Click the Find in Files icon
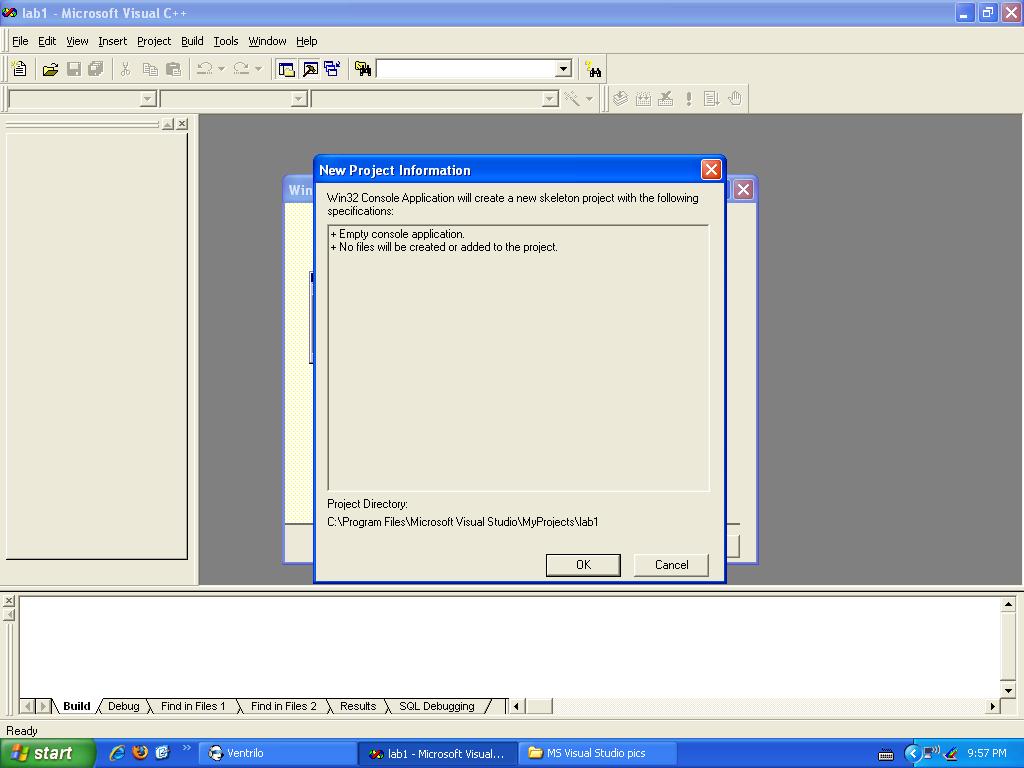The height and width of the screenshot is (768, 1024). coord(363,69)
